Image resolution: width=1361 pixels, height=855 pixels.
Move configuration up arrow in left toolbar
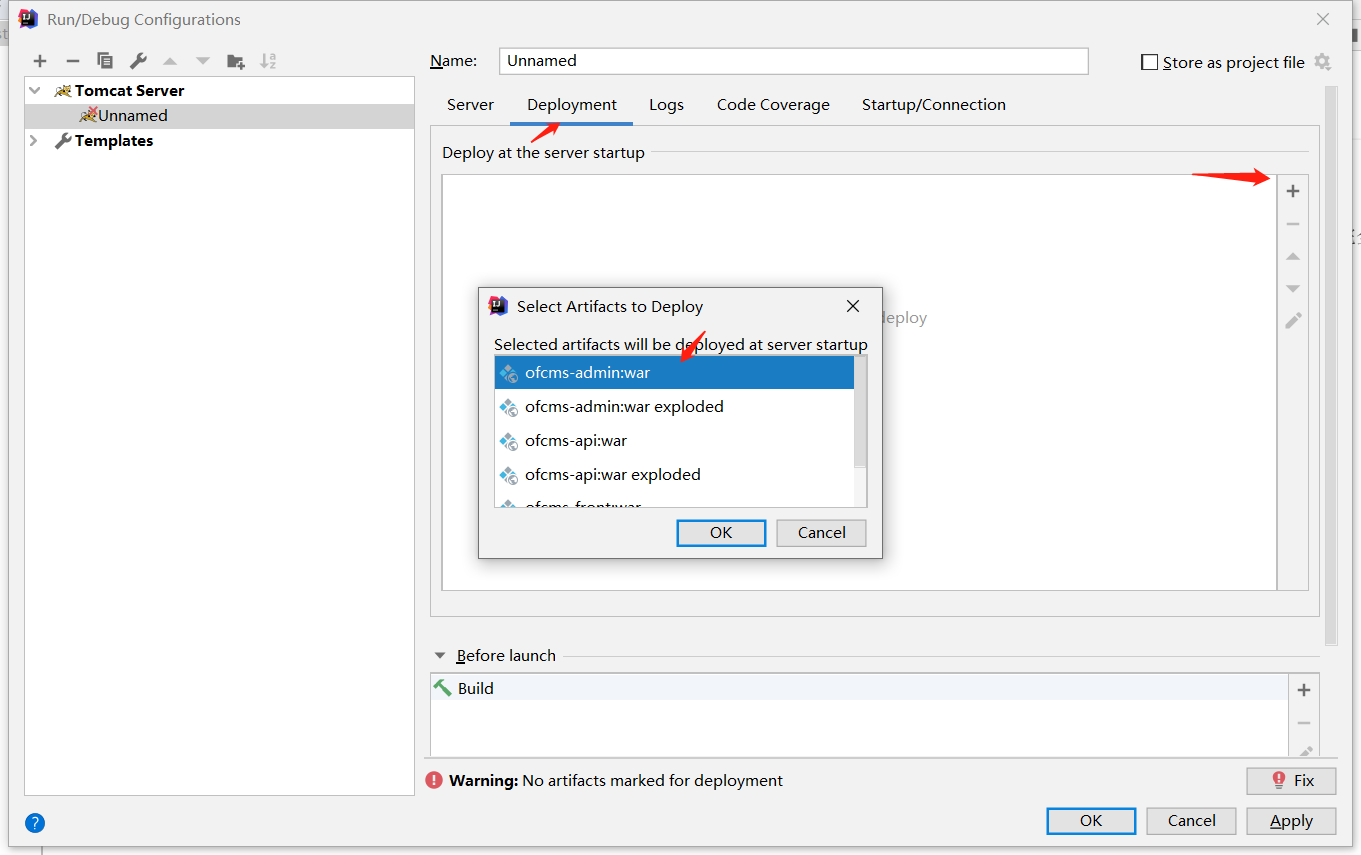(170, 61)
